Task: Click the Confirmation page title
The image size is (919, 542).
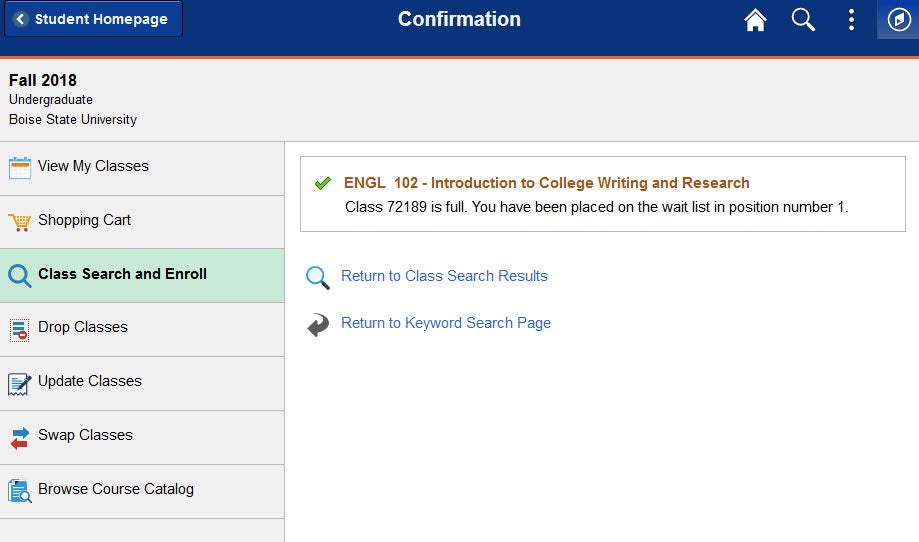Action: pos(459,19)
